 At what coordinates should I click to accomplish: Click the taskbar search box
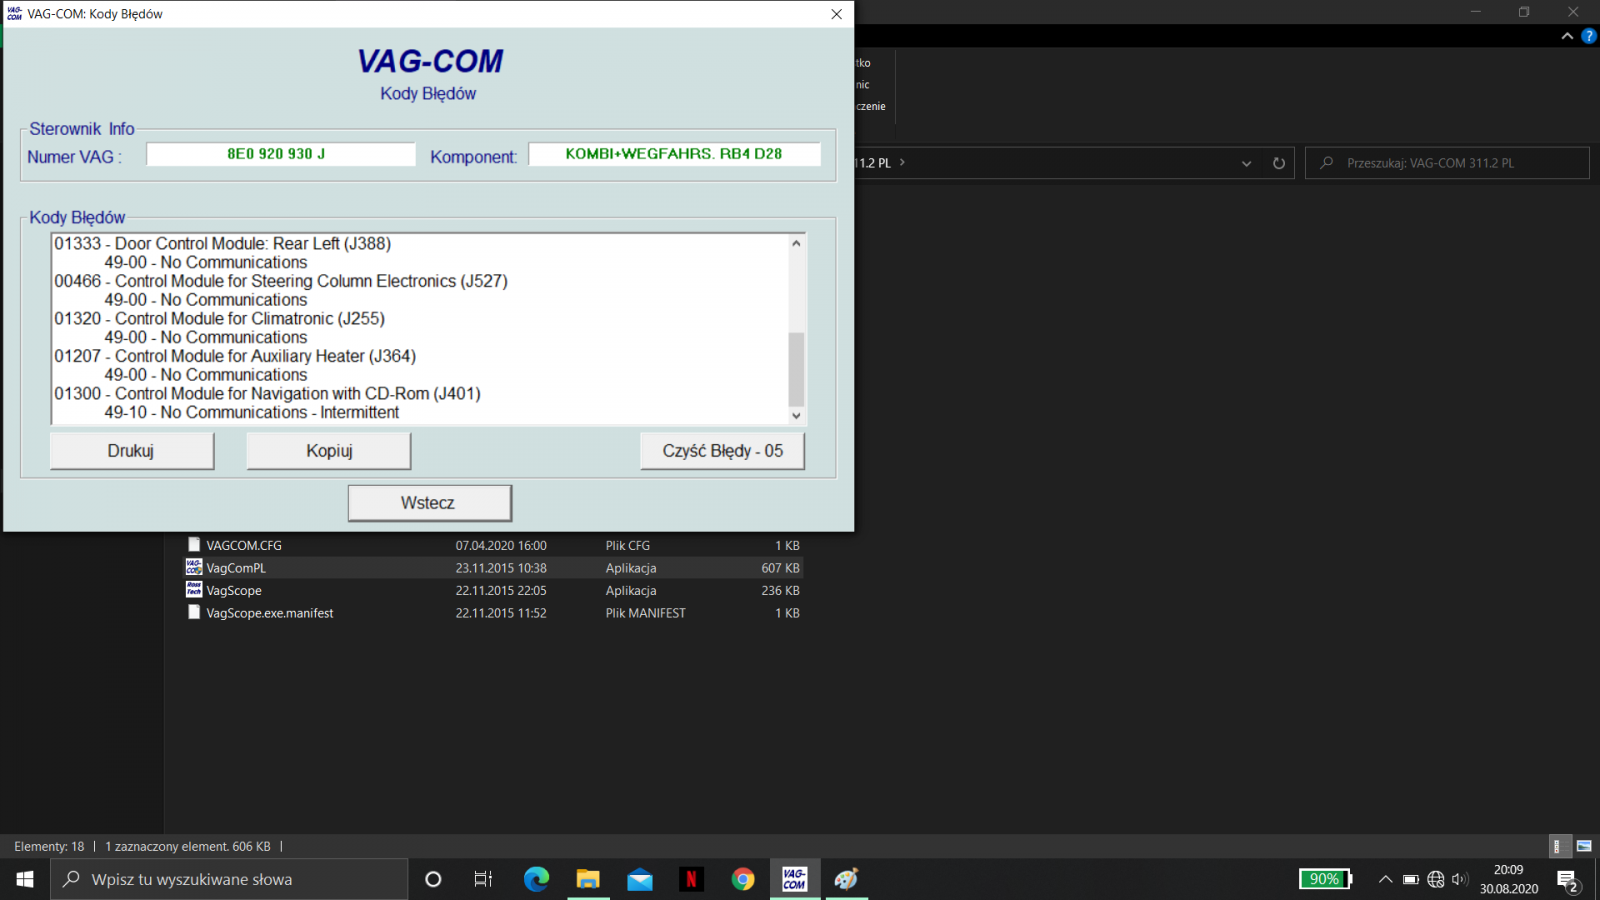(229, 879)
